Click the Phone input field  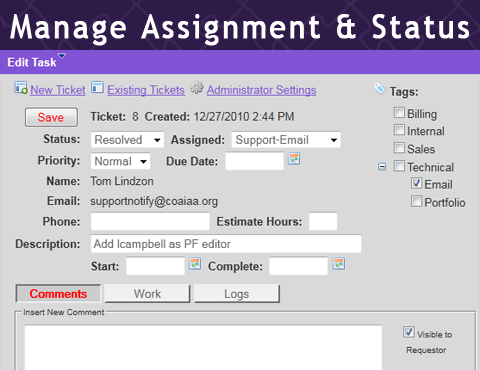pyautogui.click(x=150, y=221)
